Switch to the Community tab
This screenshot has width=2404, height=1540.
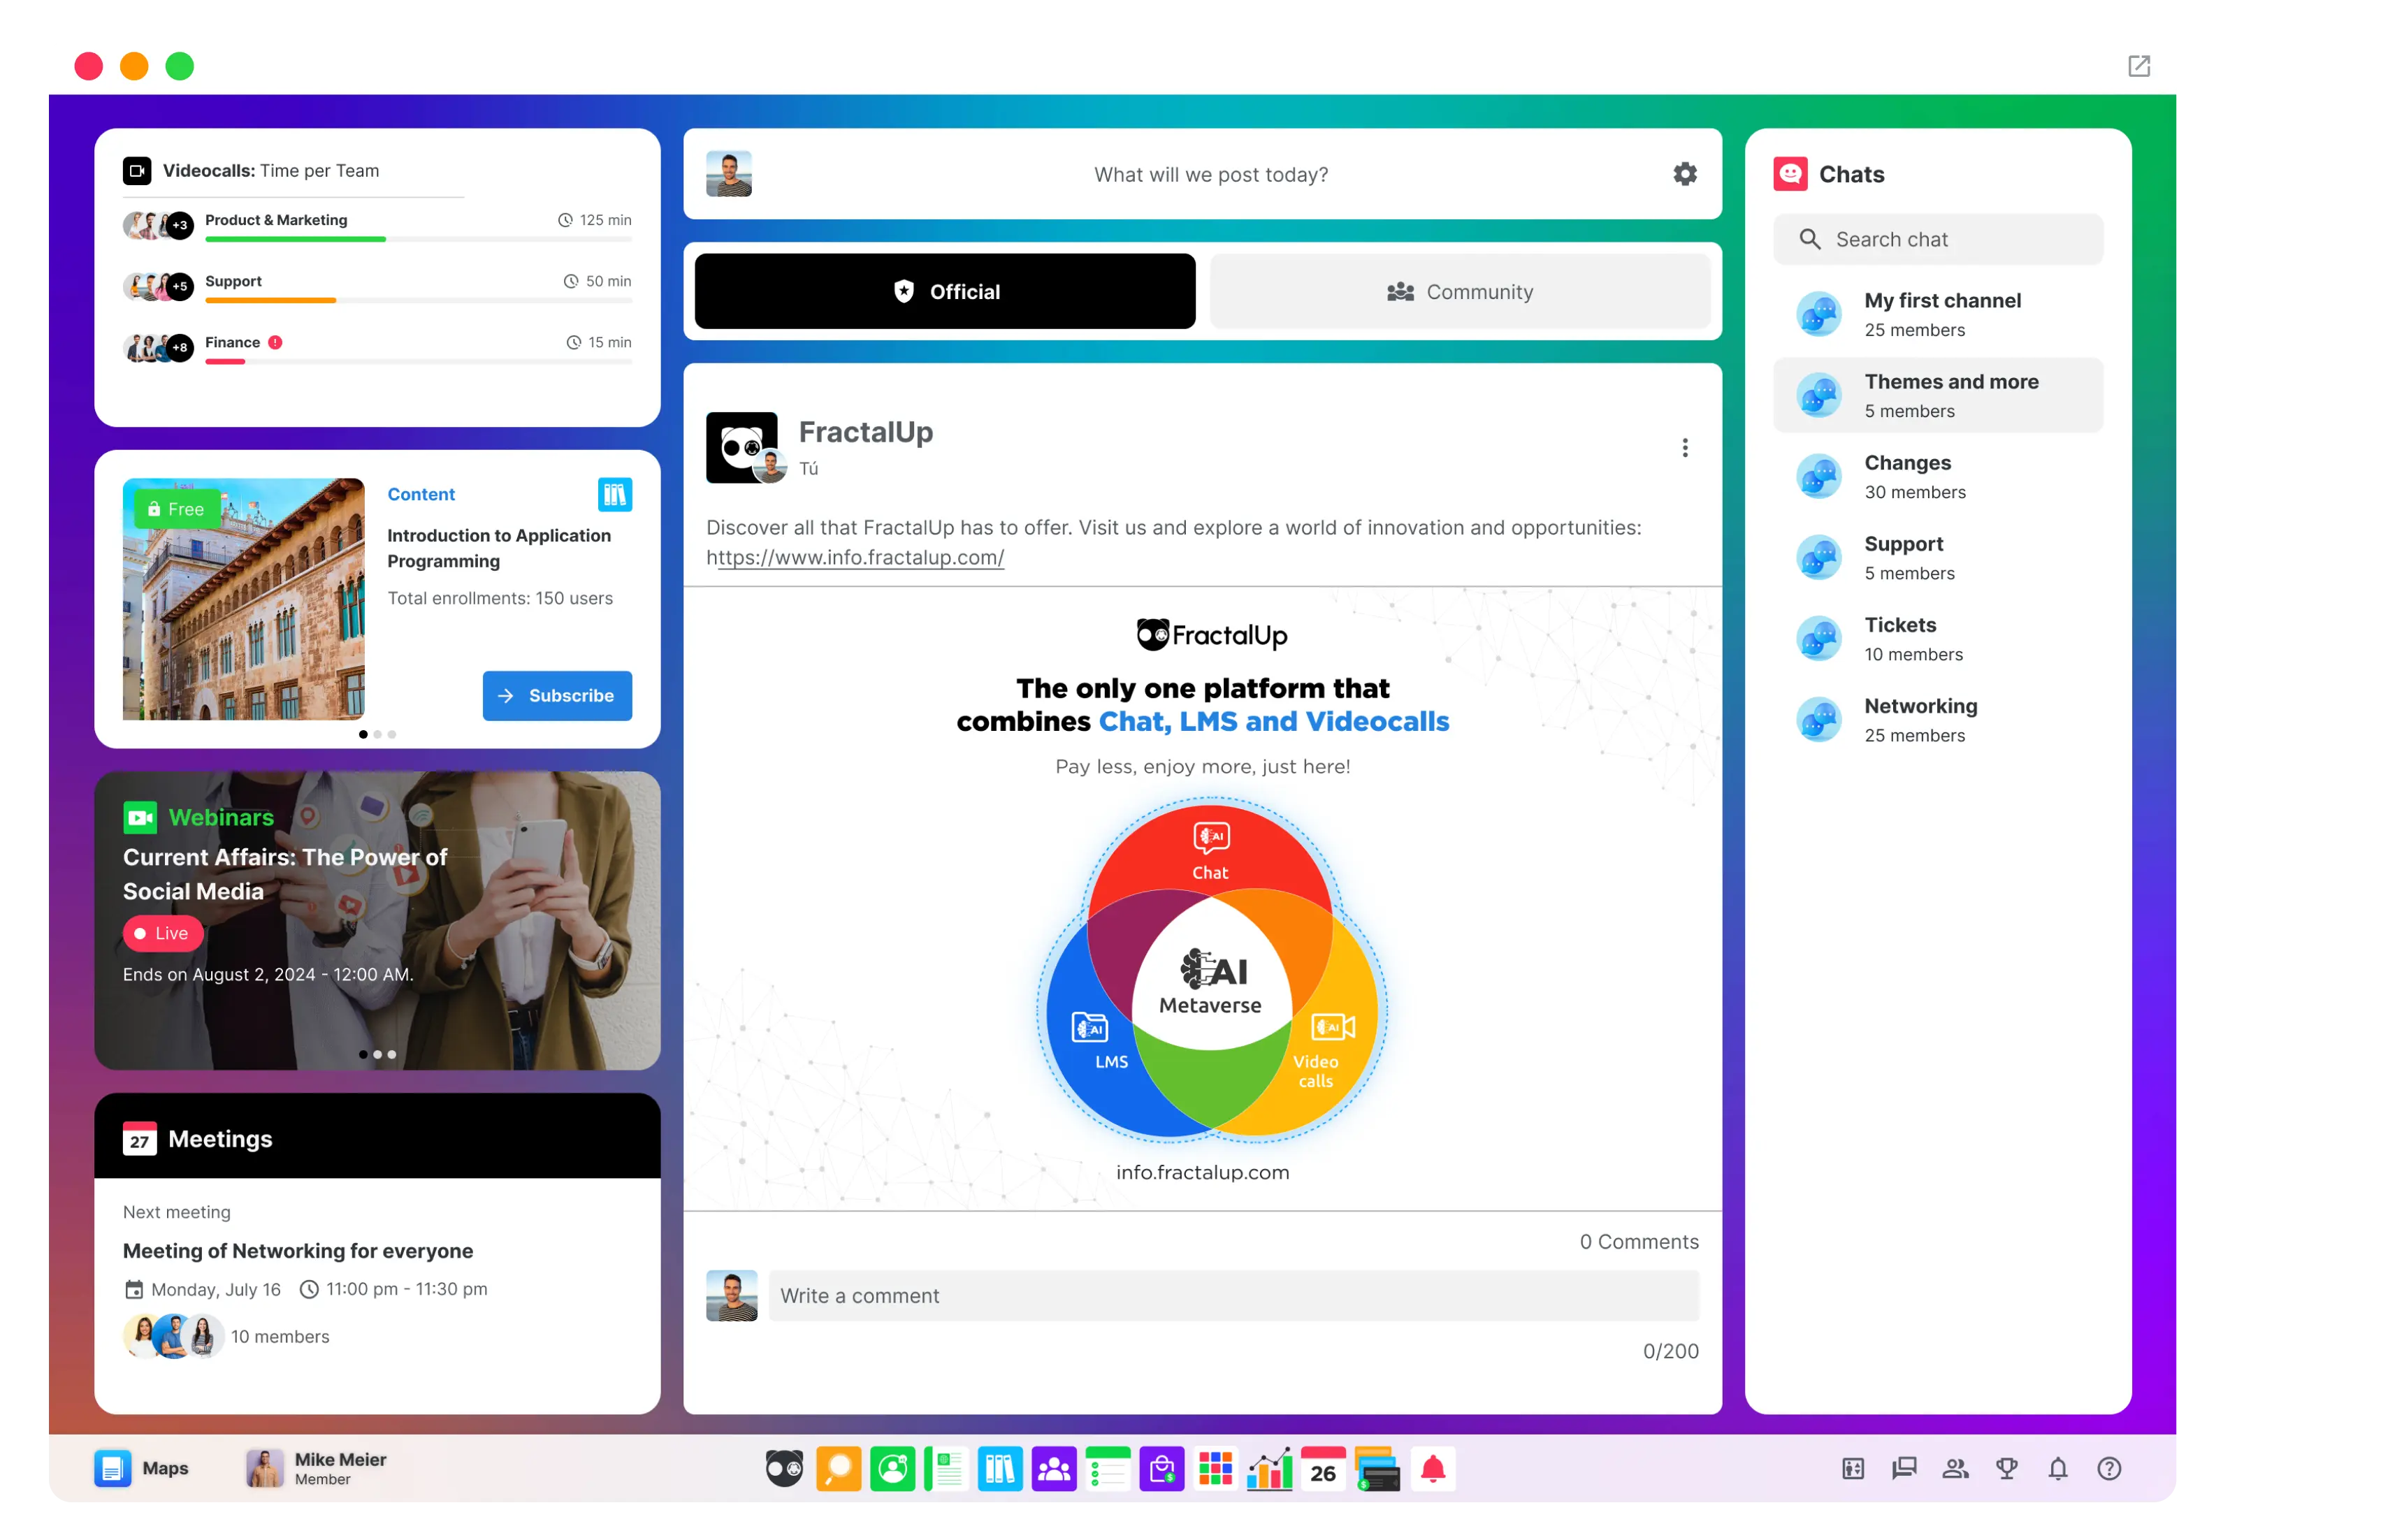point(1459,292)
